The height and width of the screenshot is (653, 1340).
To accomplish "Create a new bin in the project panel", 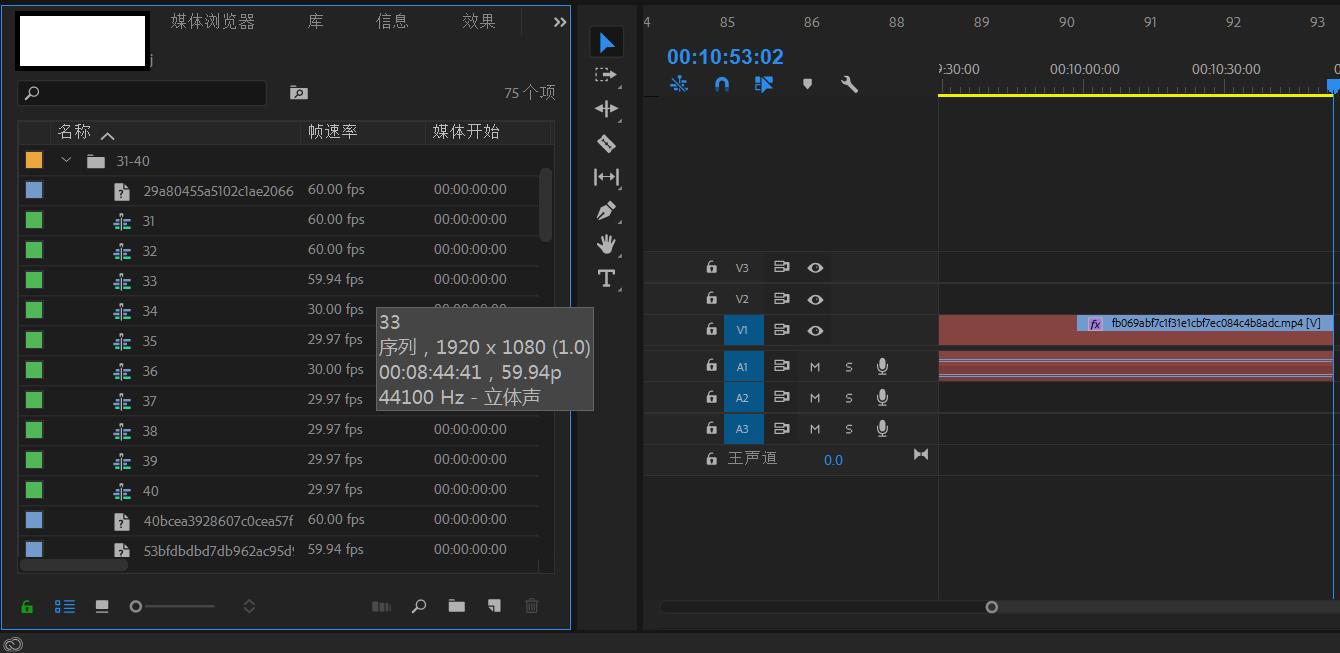I will 456,606.
